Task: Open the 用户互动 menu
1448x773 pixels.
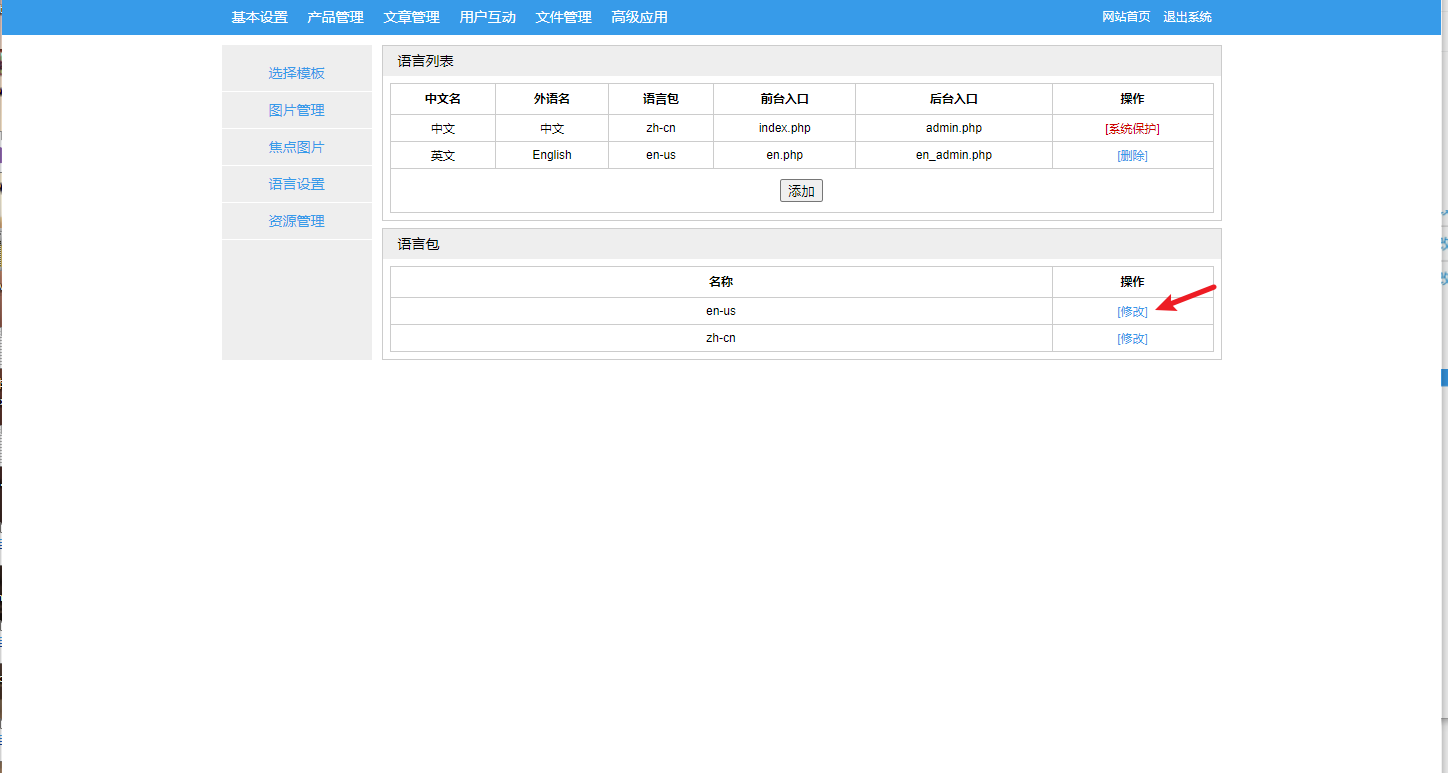Action: tap(487, 17)
